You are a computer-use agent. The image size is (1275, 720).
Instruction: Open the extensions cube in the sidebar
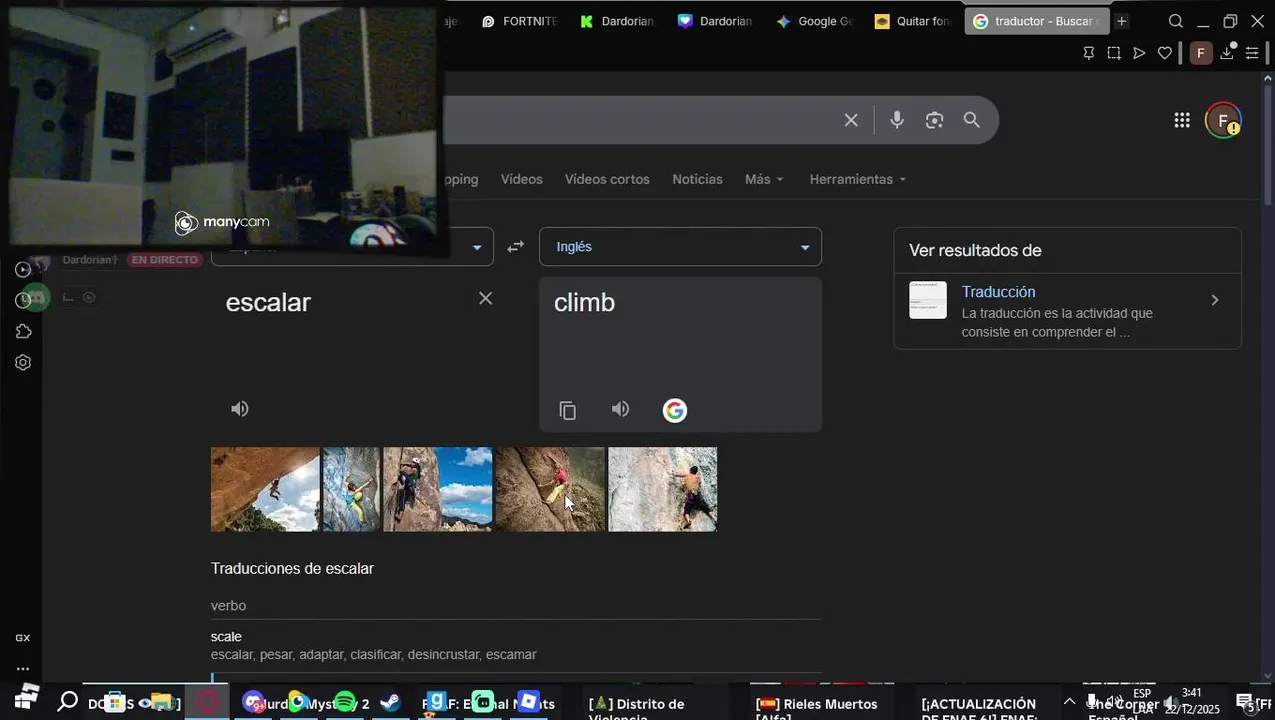(x=23, y=331)
